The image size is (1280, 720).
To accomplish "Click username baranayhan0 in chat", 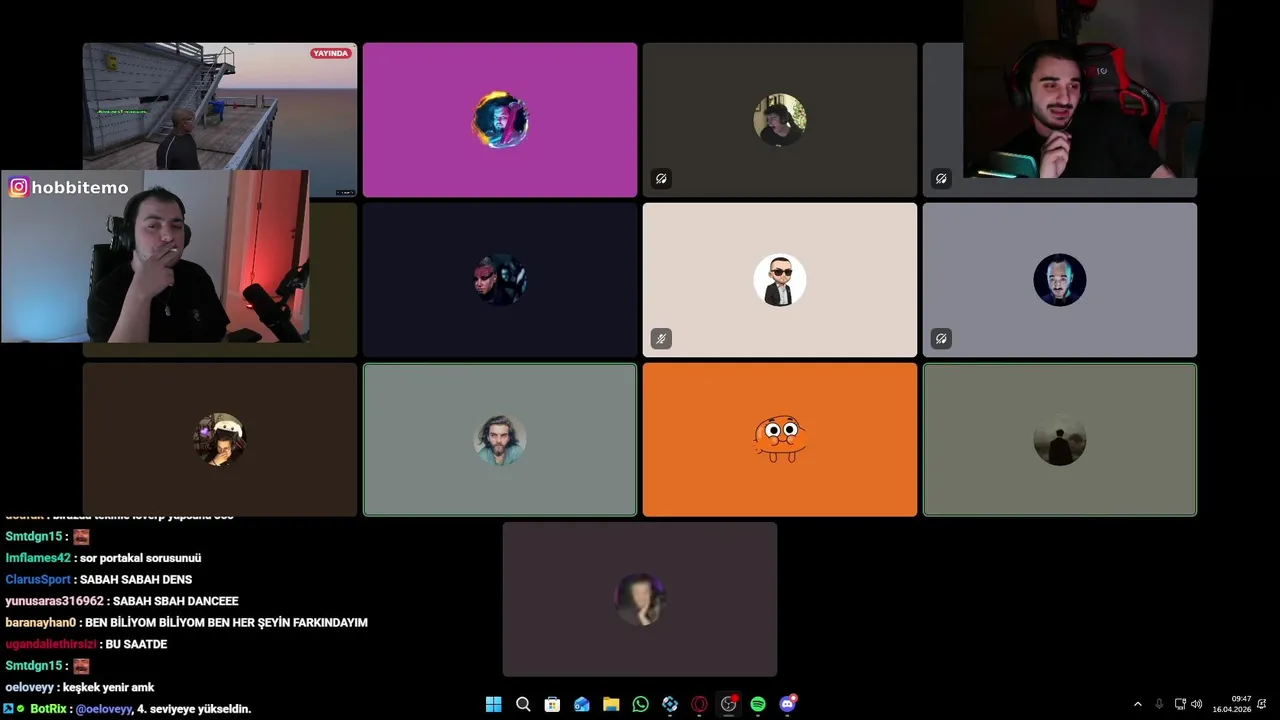I will [x=41, y=623].
